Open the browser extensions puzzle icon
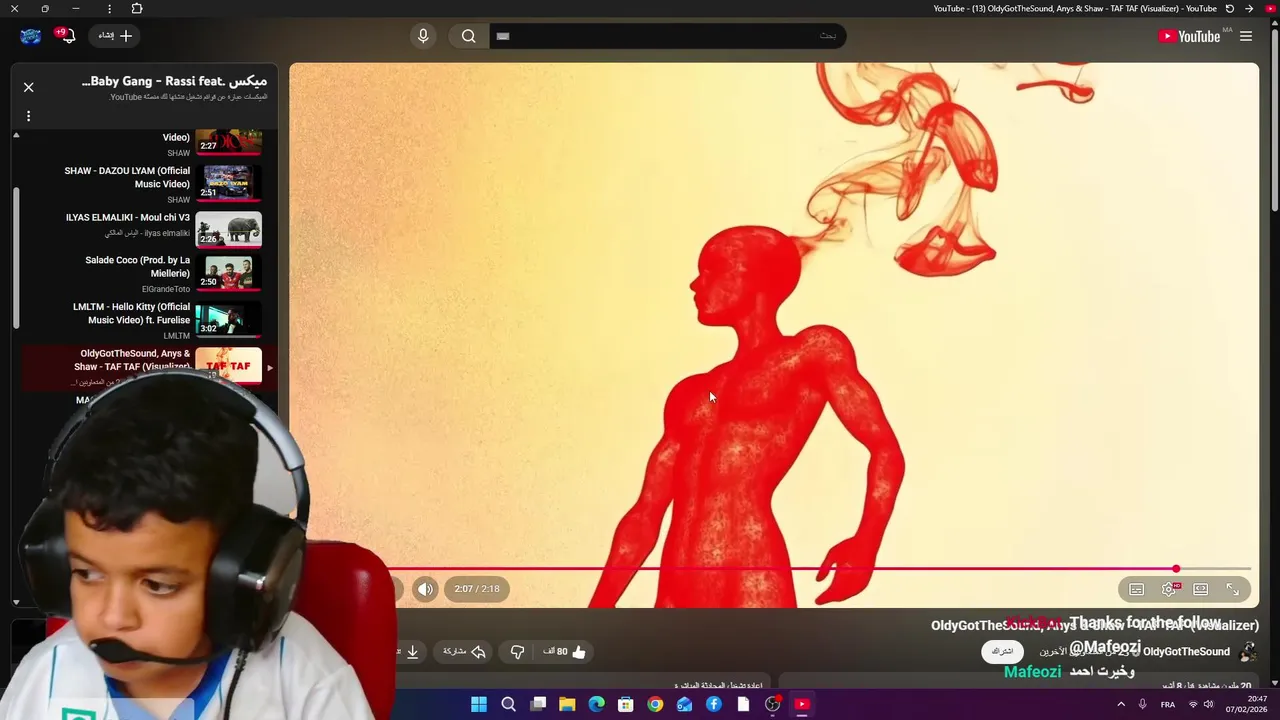 [x=137, y=9]
